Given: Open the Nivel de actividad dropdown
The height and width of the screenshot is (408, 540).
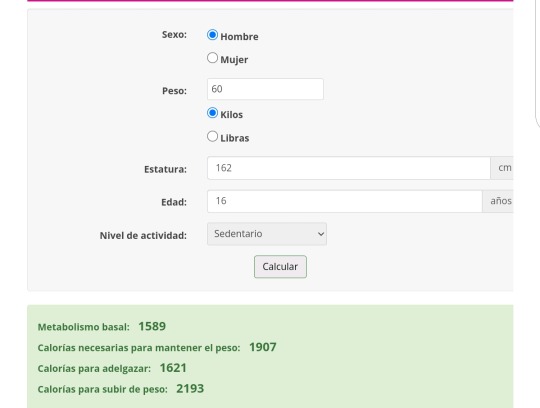Looking at the screenshot, I should click(267, 234).
